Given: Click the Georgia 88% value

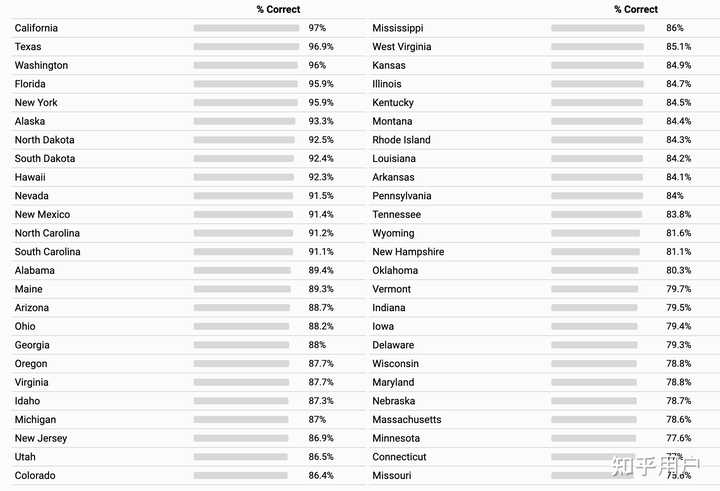Looking at the screenshot, I should [317, 345].
